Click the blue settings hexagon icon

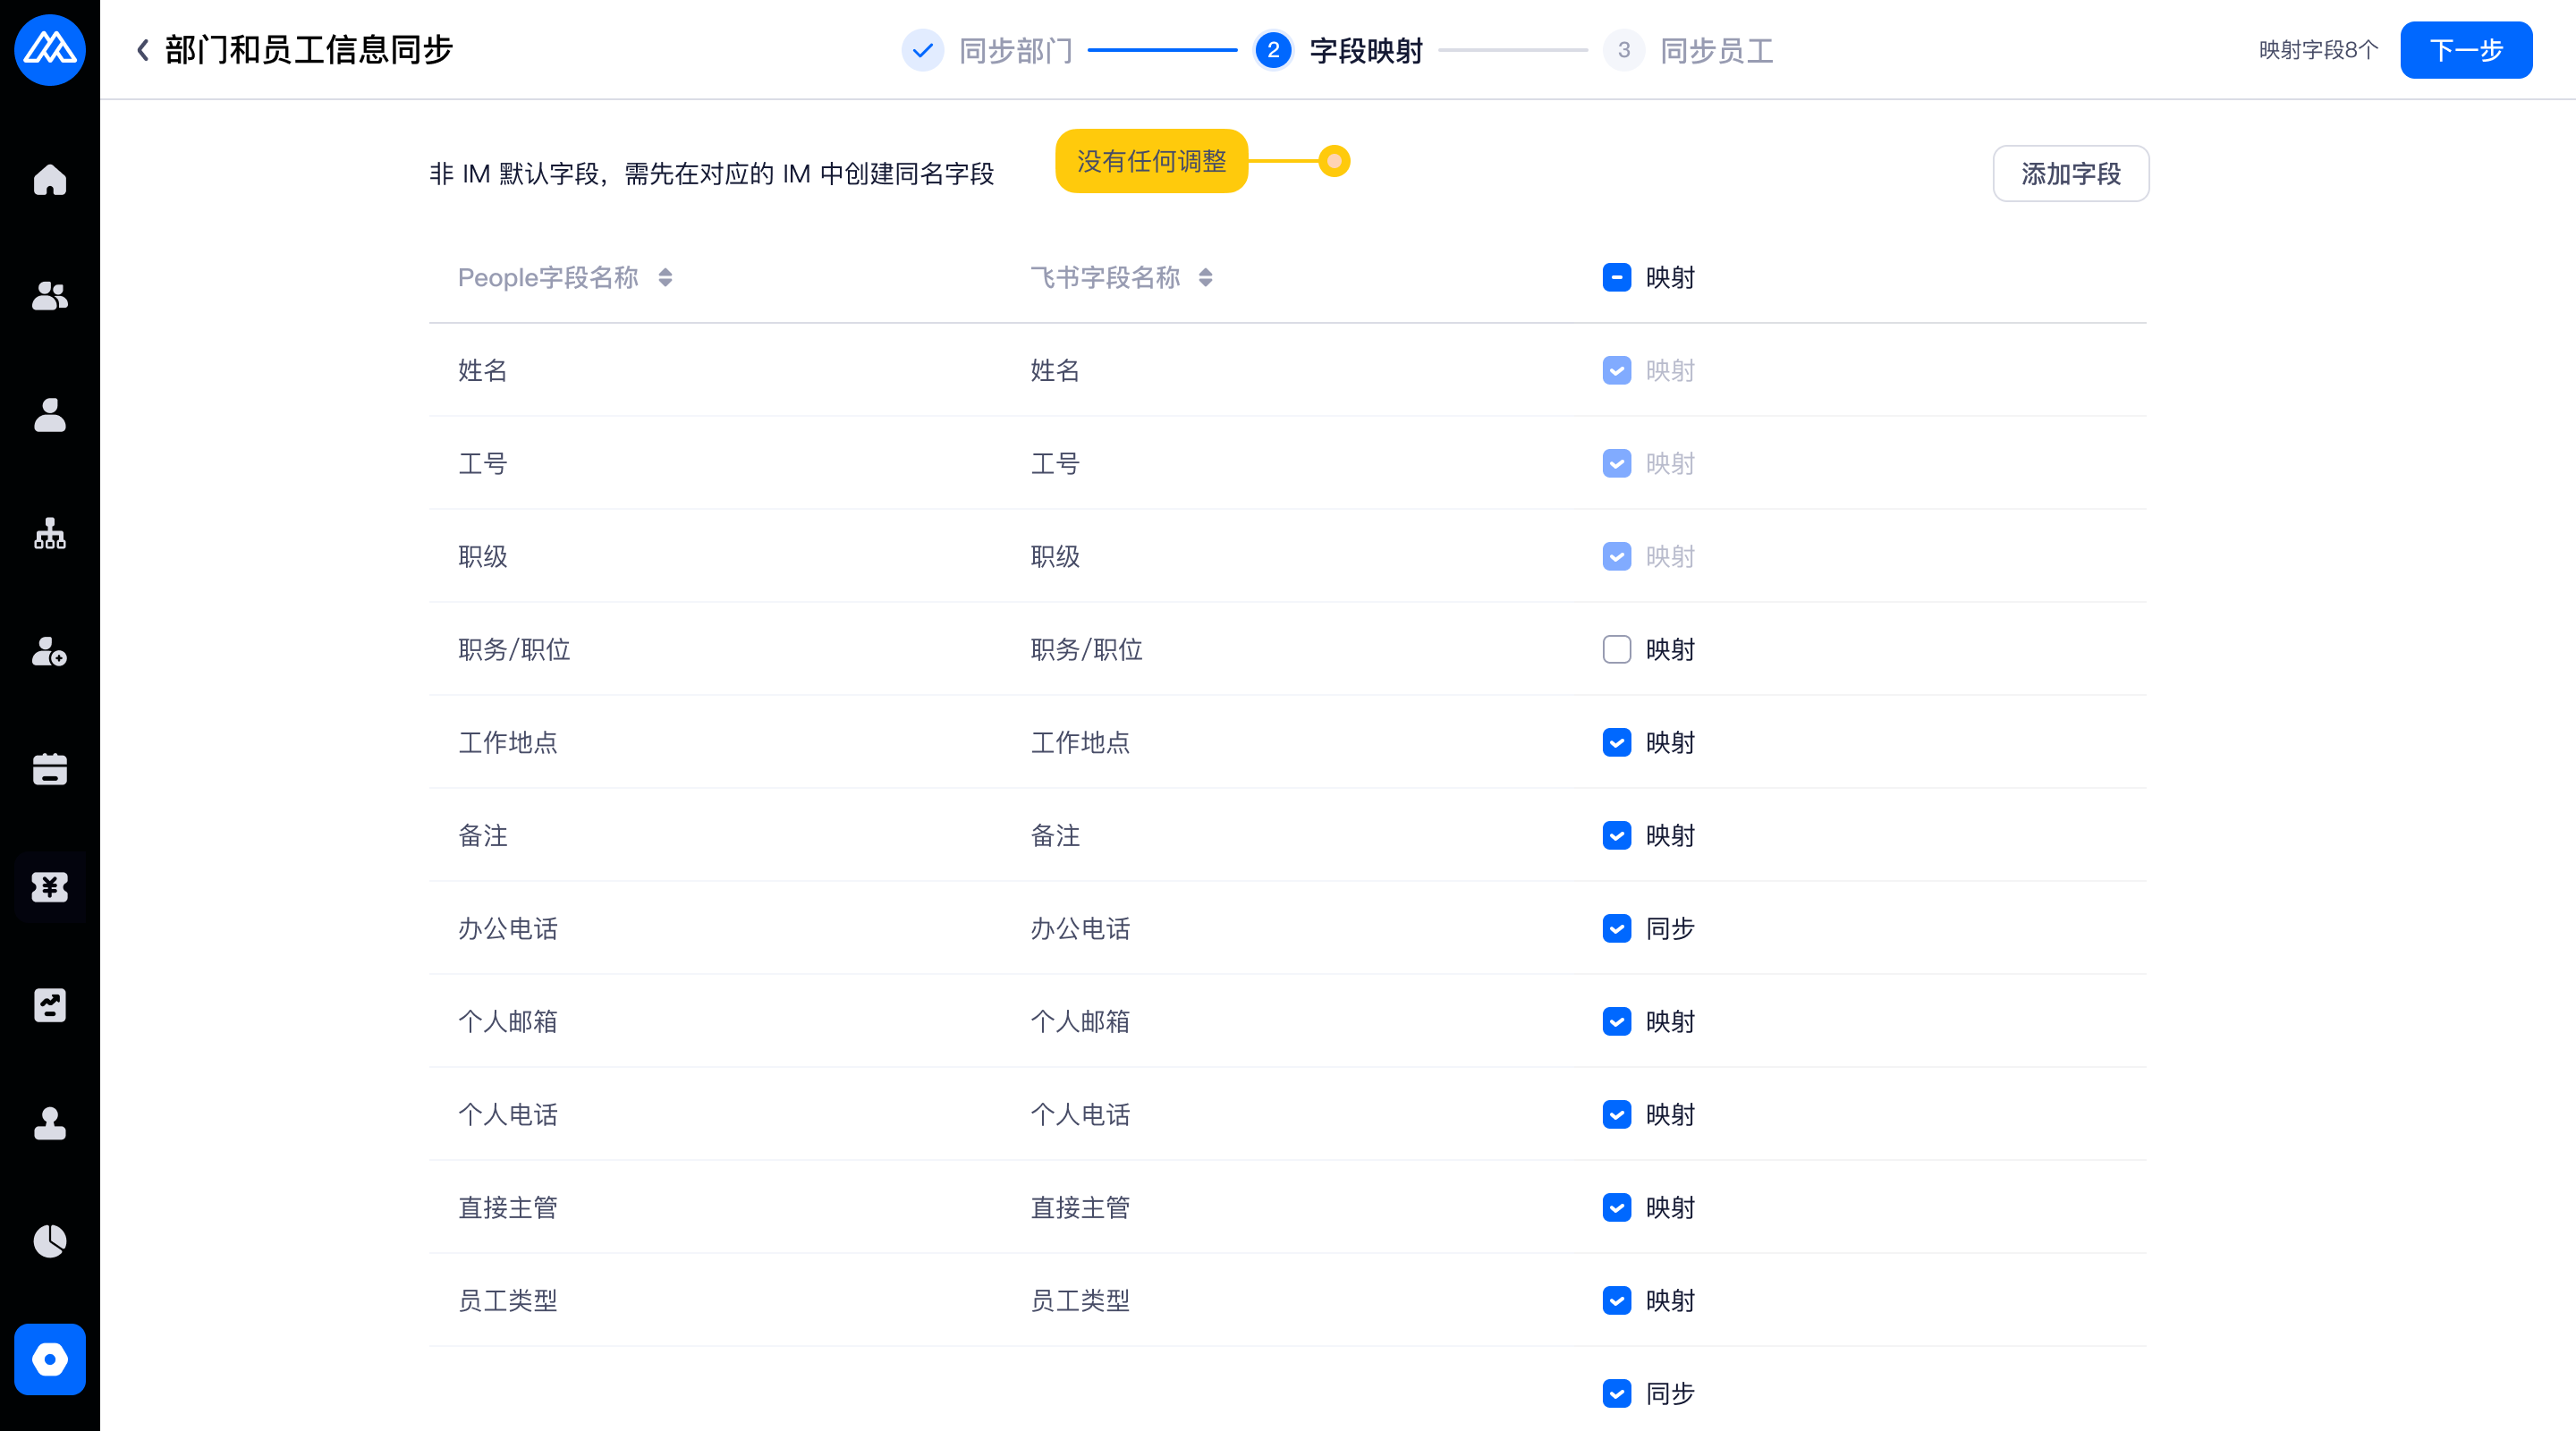click(49, 1359)
